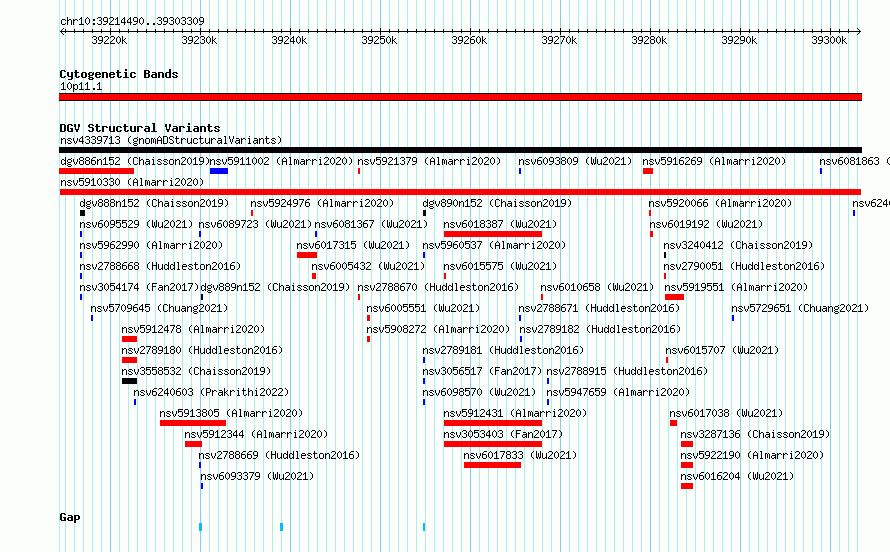Viewport: 890px width, 552px height.
Task: Click the red bar under nsv5912431
Action: pyautogui.click(x=493, y=423)
